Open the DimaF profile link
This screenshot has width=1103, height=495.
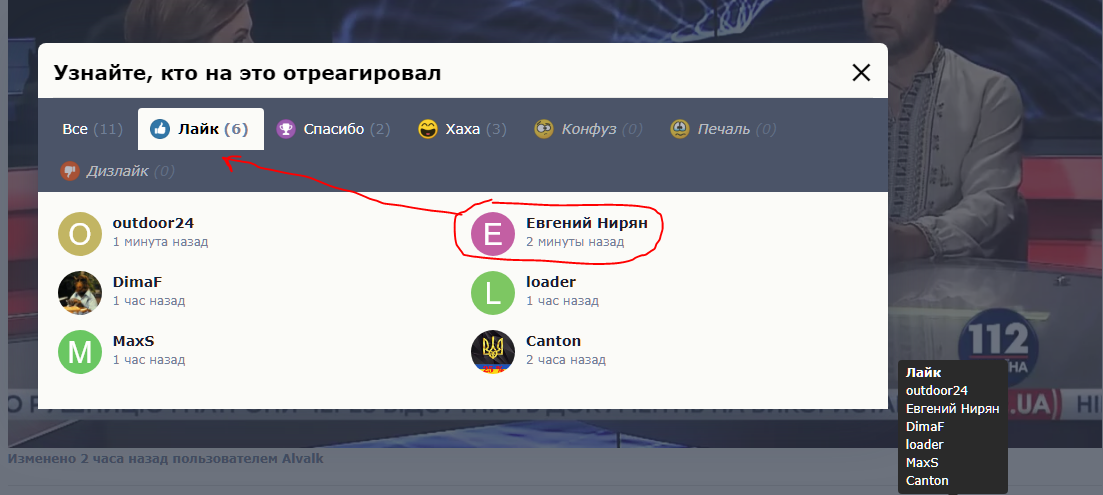click(x=137, y=282)
